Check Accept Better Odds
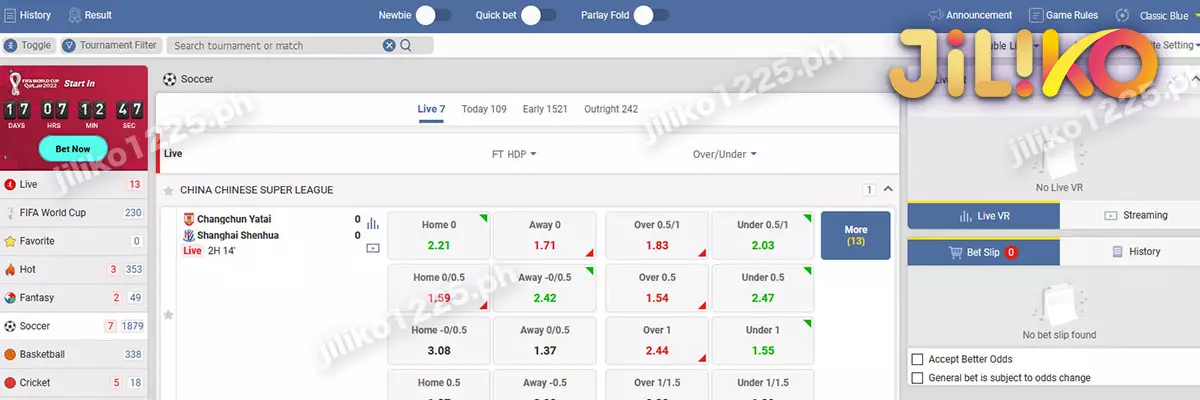Screen dimensions: 1200x400 coord(918,359)
